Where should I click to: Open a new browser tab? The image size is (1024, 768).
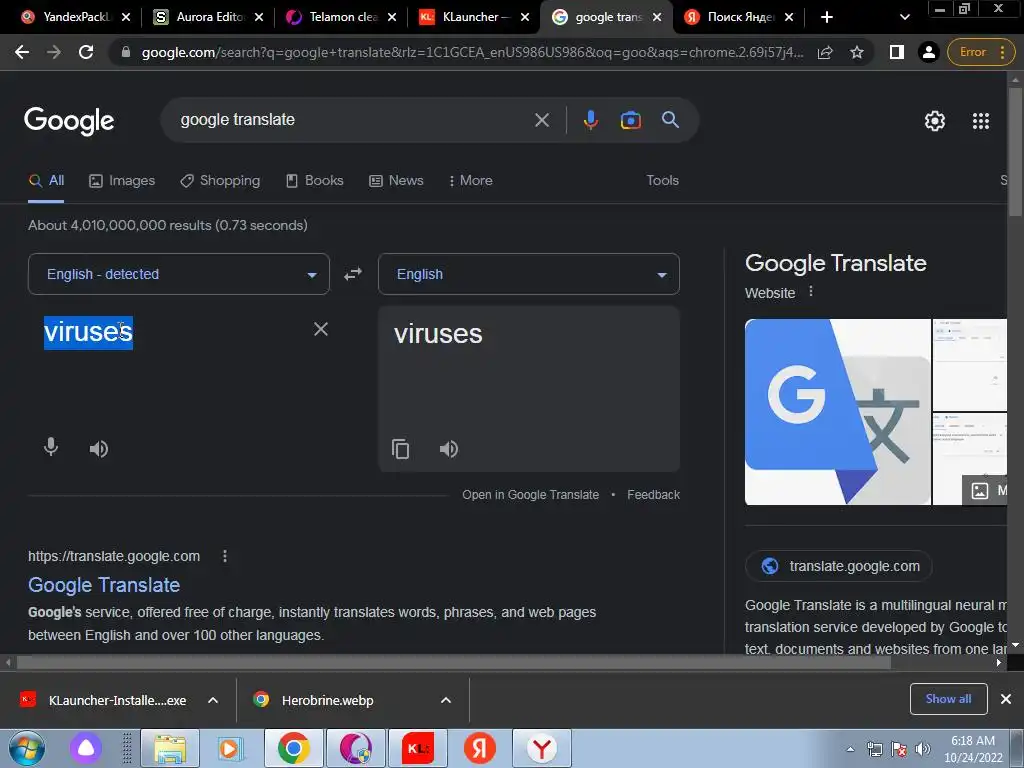click(826, 18)
